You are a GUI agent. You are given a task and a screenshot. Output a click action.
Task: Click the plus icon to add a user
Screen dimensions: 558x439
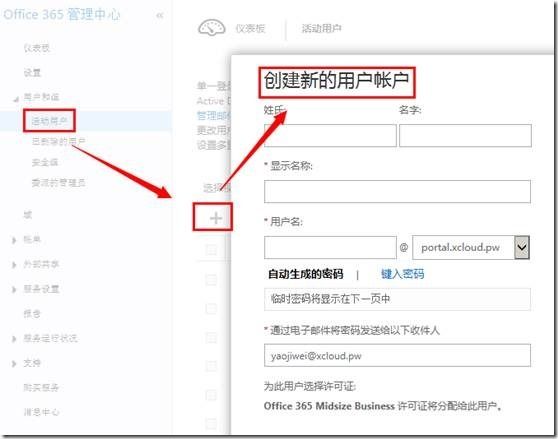pos(216,218)
